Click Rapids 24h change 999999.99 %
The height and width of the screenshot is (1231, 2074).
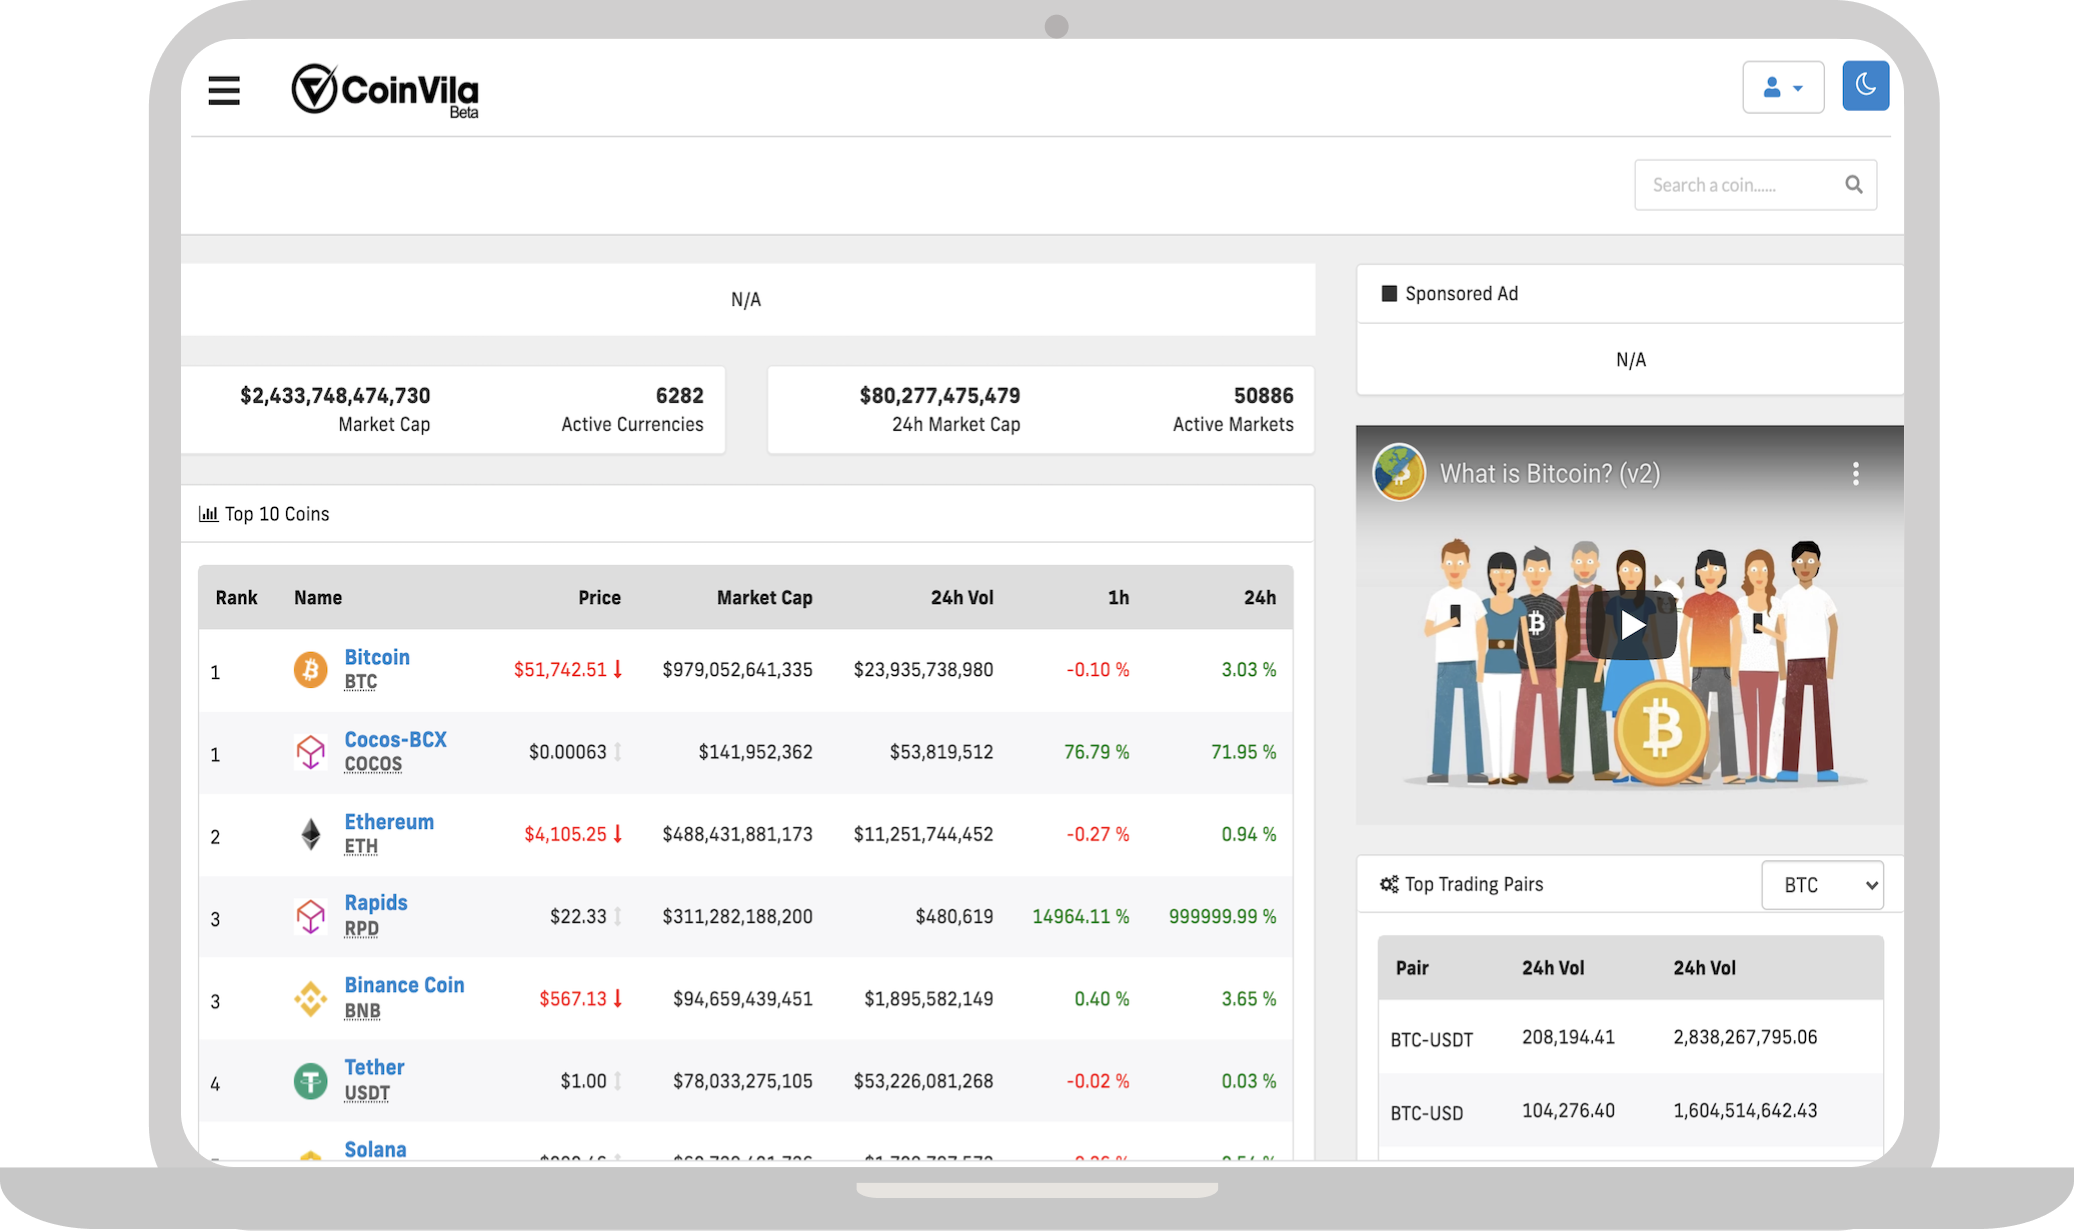tap(1222, 917)
